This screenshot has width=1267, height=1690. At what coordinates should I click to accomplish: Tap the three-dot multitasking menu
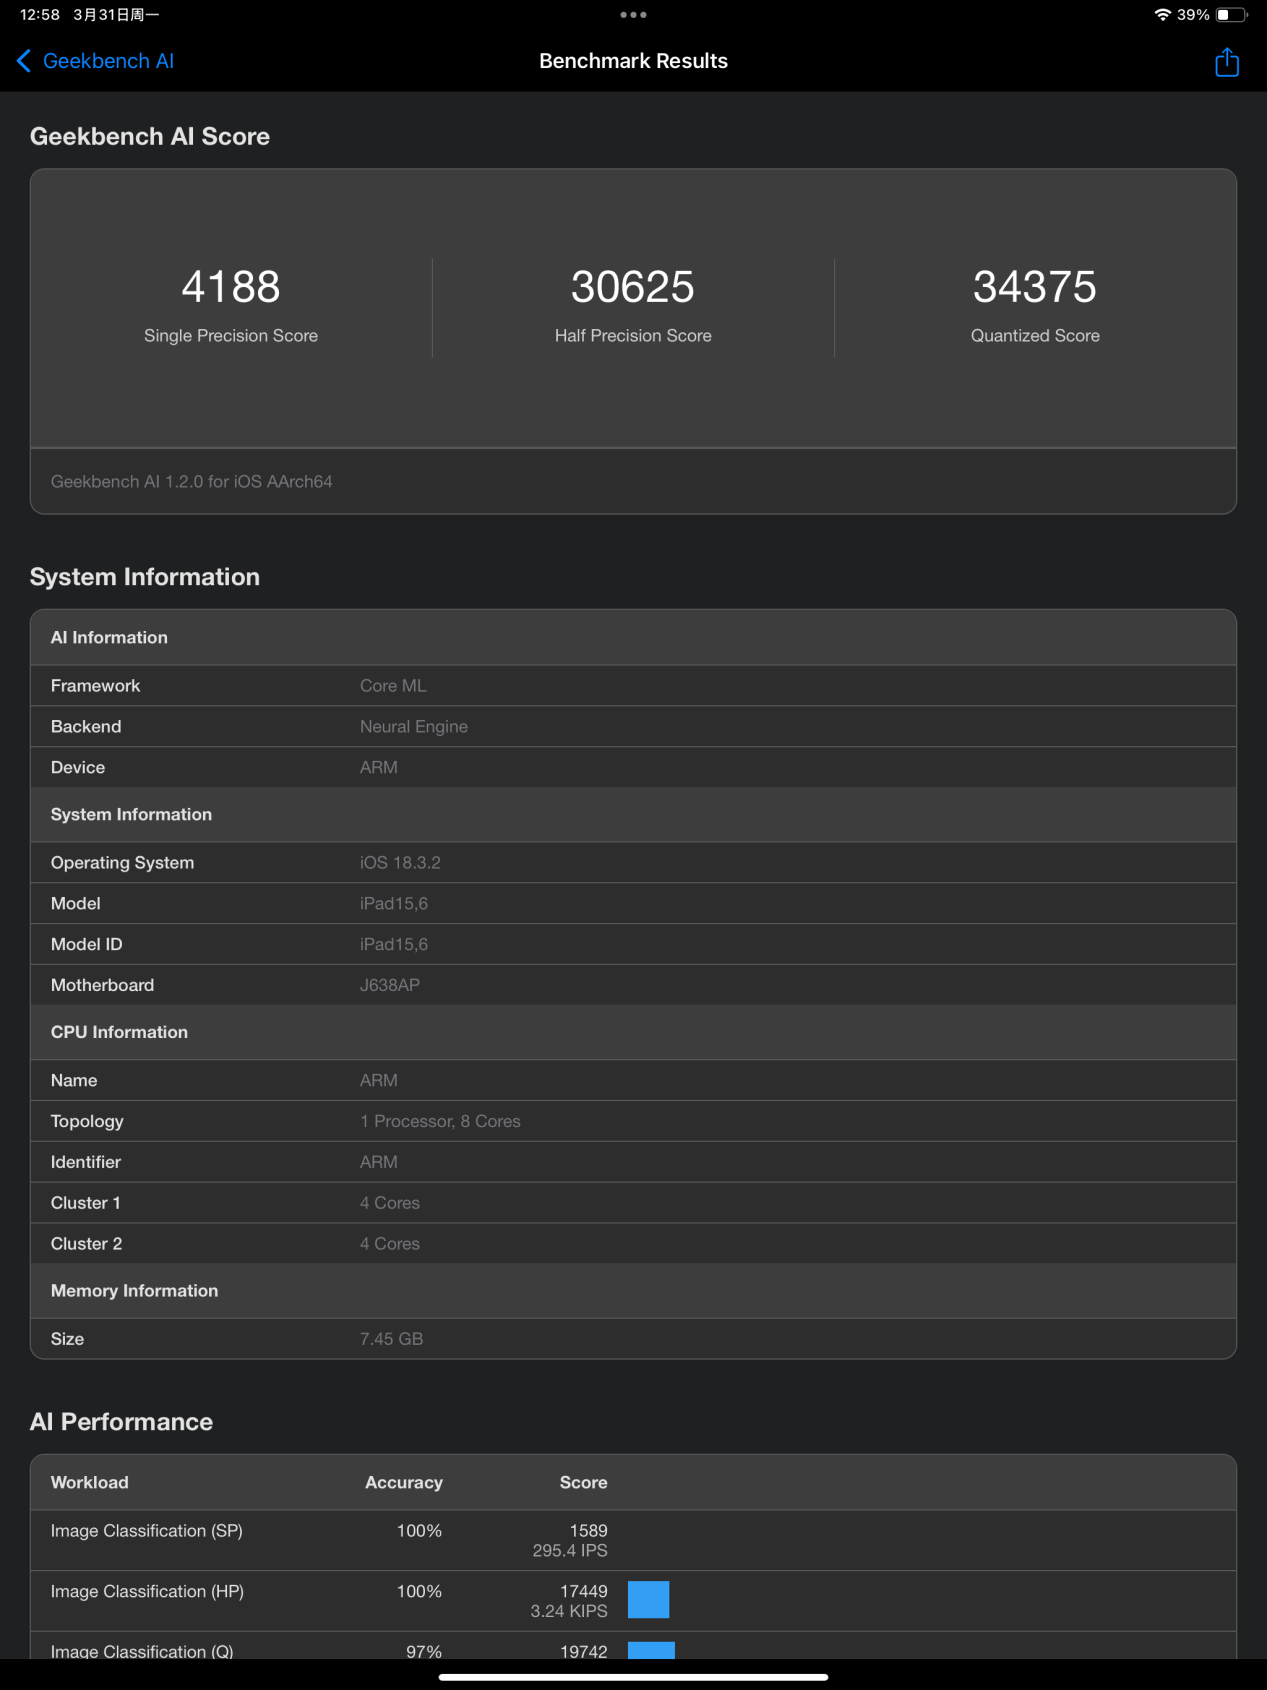pyautogui.click(x=633, y=15)
